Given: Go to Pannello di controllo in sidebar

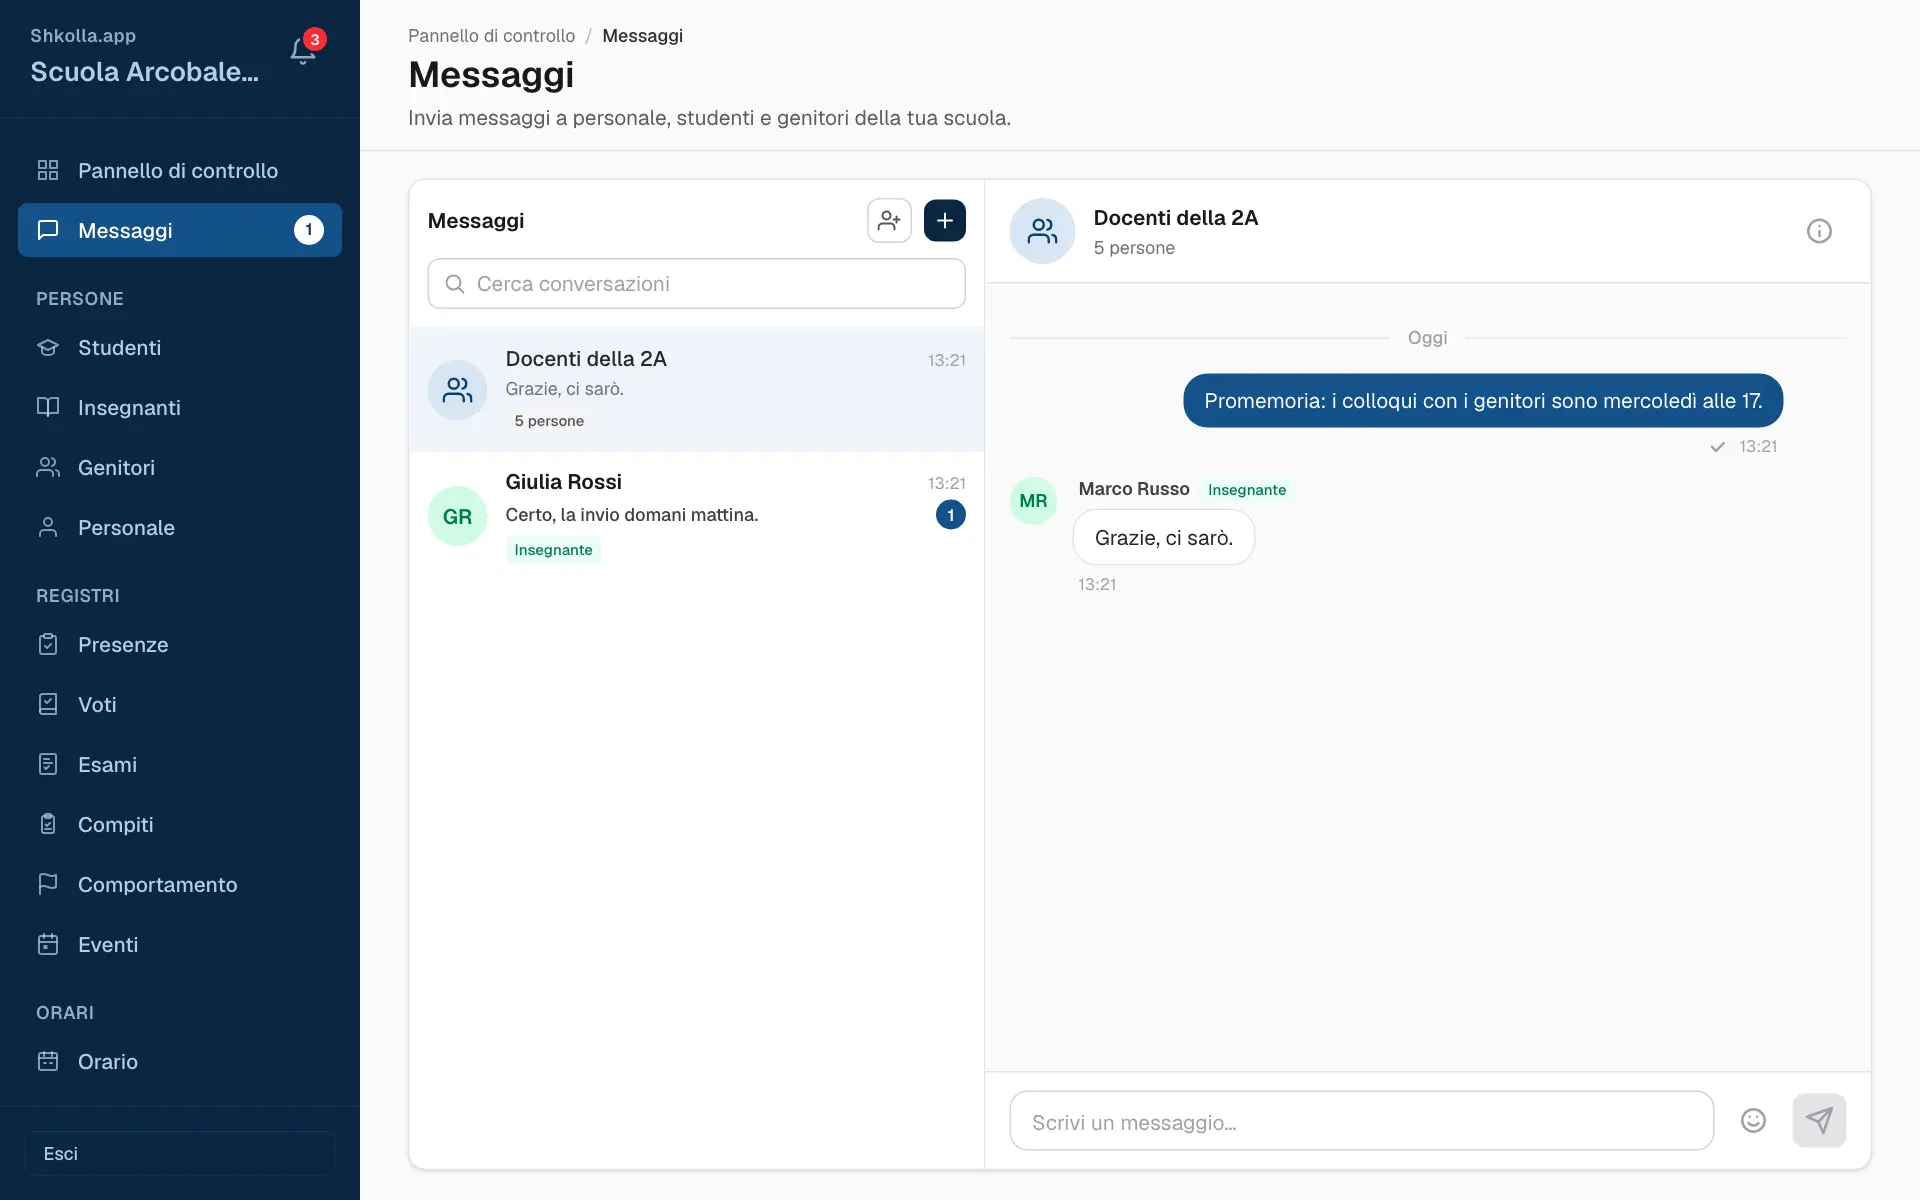Looking at the screenshot, I should (180, 171).
